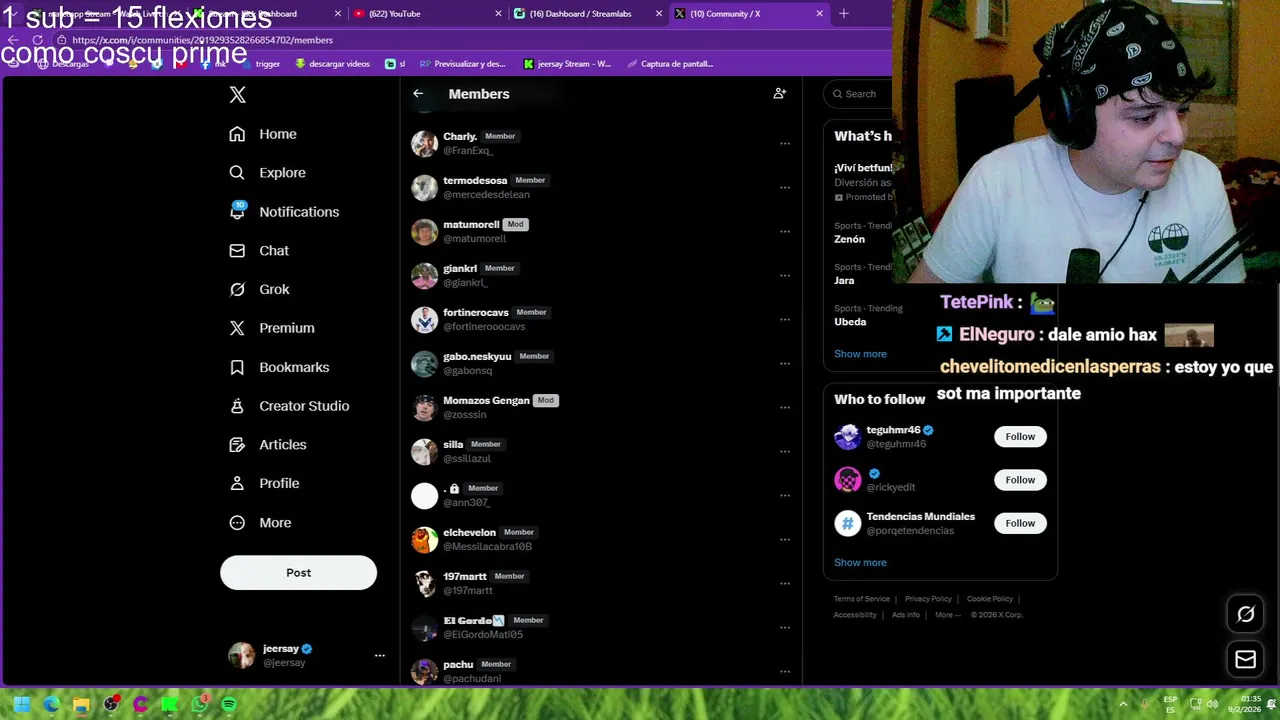1280x720 pixels.
Task: Open options for giankrl member row
Action: 785,275
